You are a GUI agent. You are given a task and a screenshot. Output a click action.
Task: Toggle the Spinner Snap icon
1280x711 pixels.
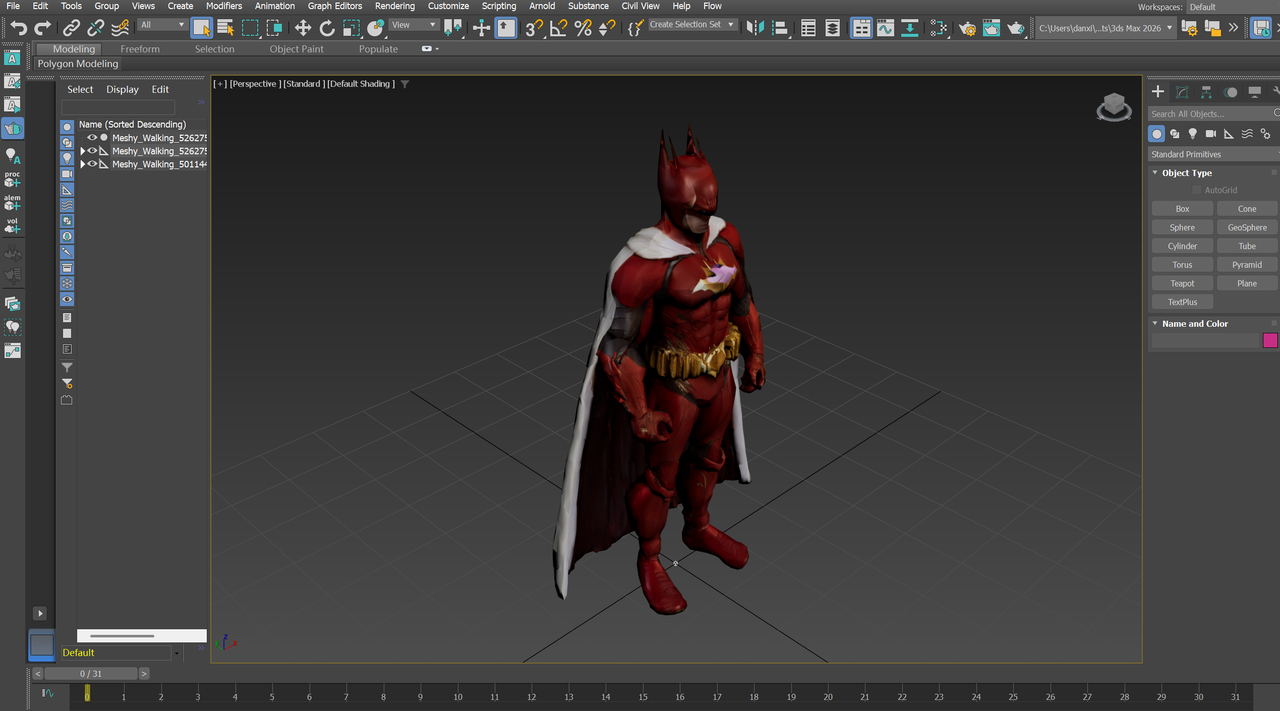(x=607, y=28)
